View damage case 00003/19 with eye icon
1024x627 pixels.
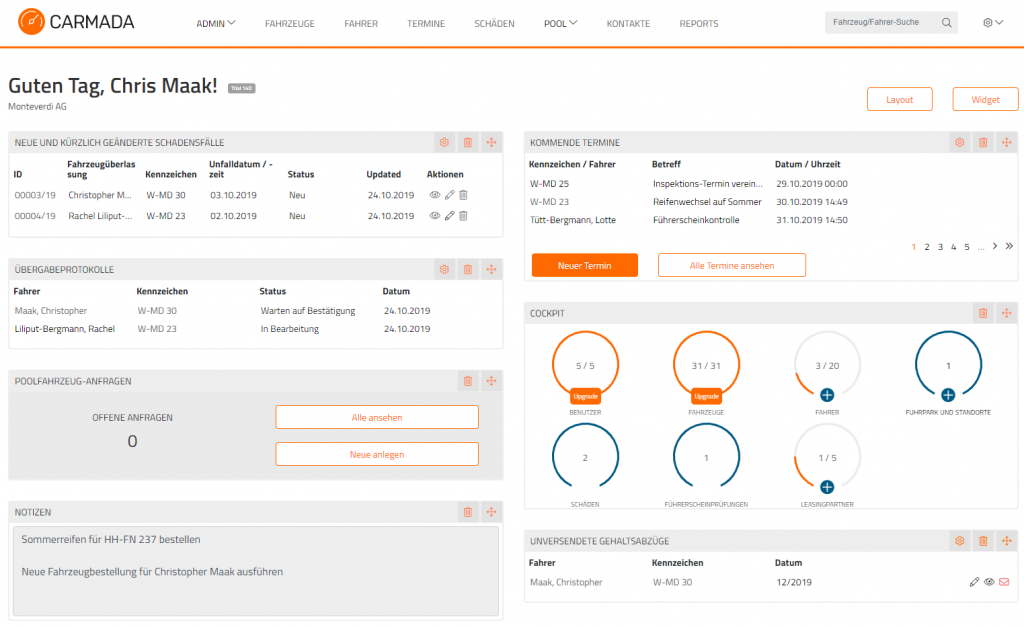coord(434,195)
